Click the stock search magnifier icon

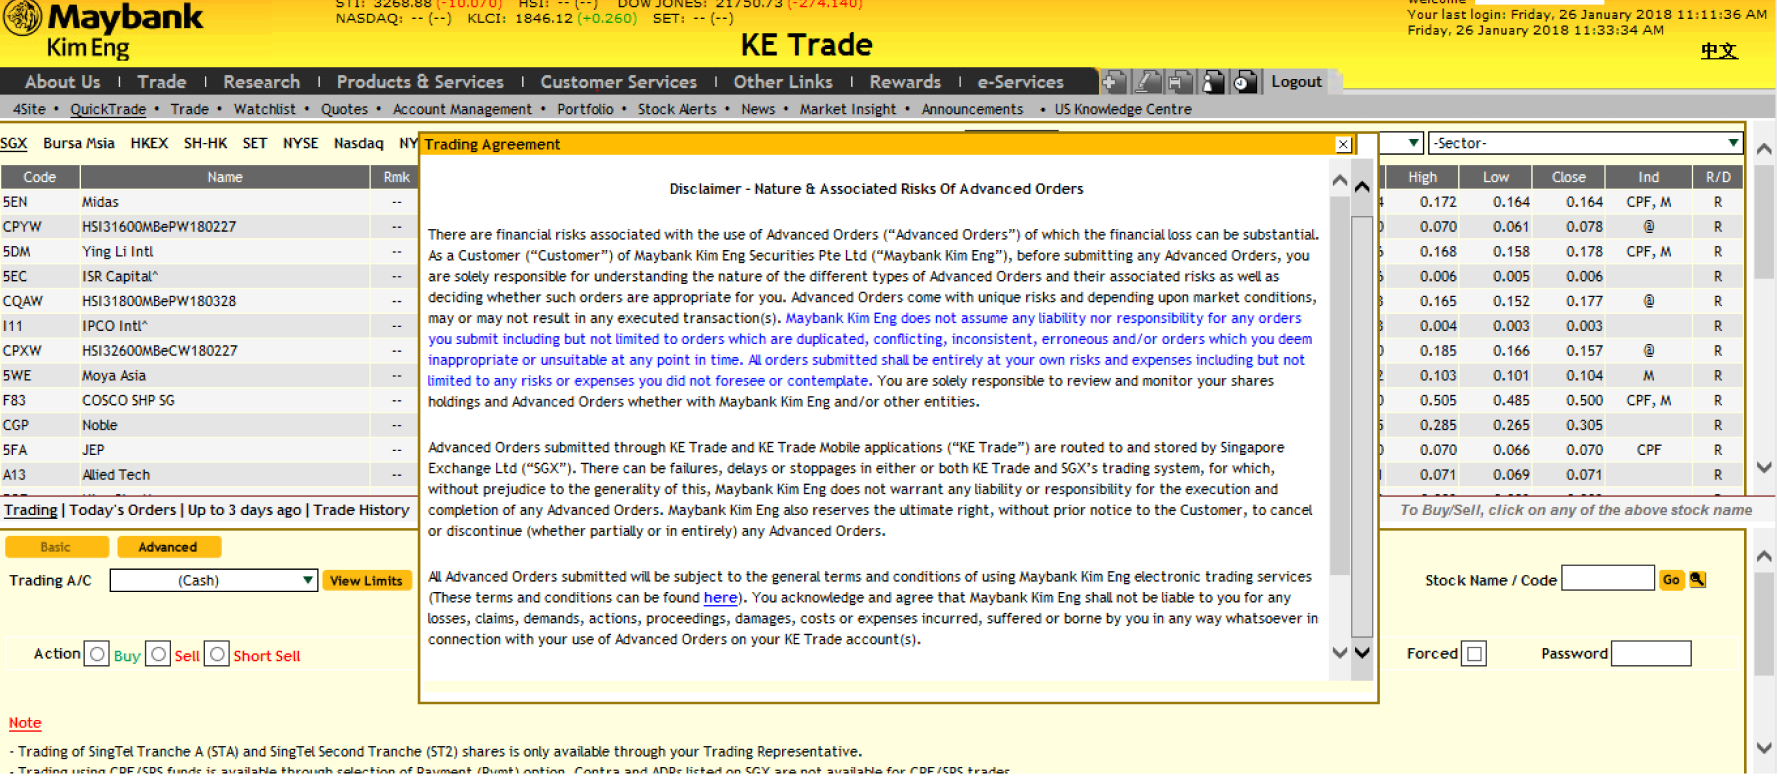coord(1698,580)
